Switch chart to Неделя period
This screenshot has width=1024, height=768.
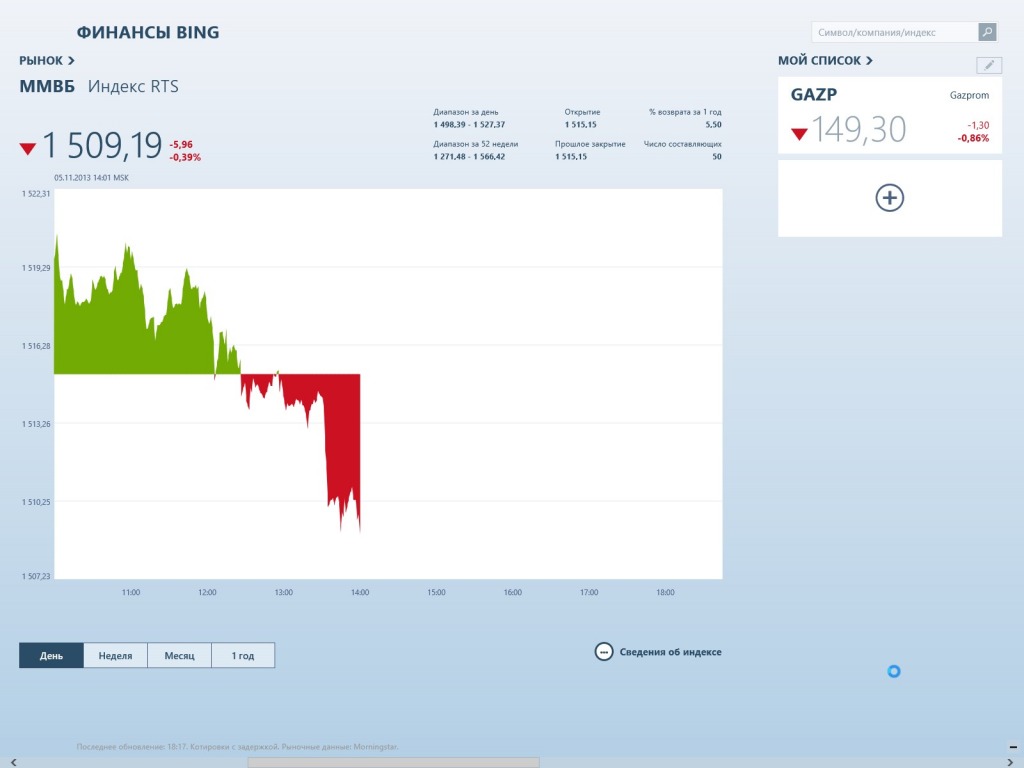(x=115, y=655)
